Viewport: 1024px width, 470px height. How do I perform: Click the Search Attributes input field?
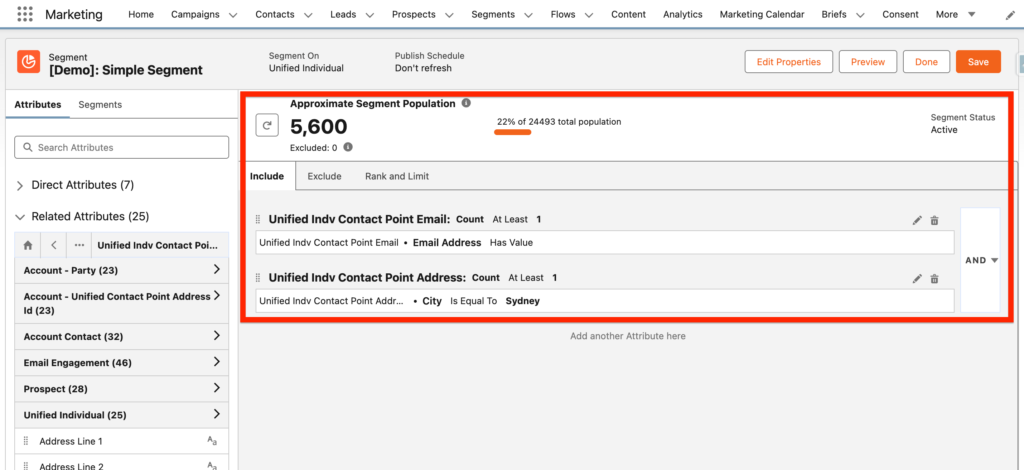(x=121, y=147)
